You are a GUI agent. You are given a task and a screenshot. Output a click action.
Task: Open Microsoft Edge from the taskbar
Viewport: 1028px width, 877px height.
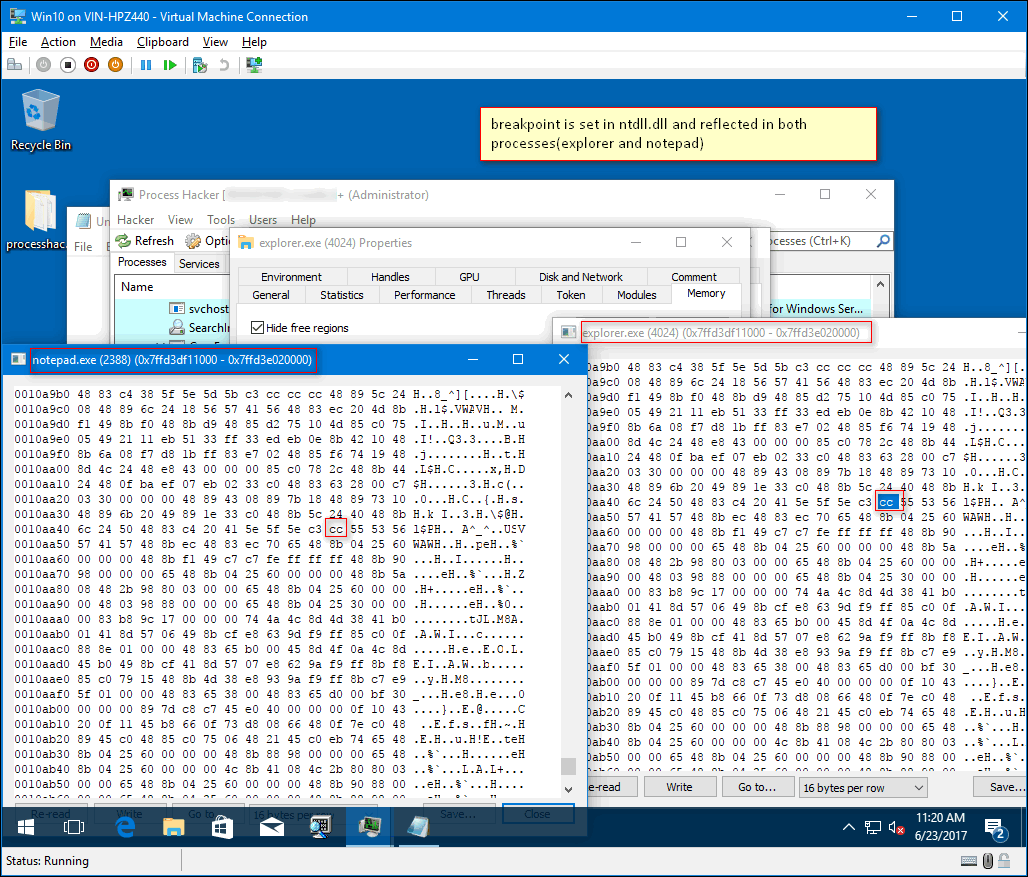point(125,826)
